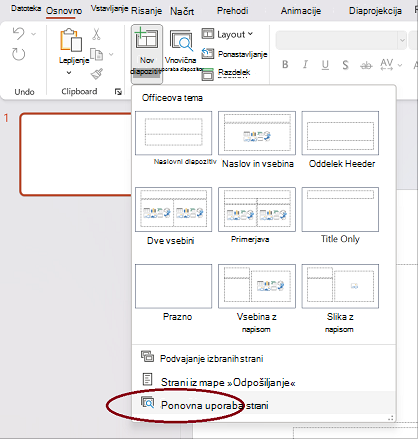Image resolution: width=418 pixels, height=439 pixels.
Task: Open the Razdelek section menu
Action: (226, 73)
